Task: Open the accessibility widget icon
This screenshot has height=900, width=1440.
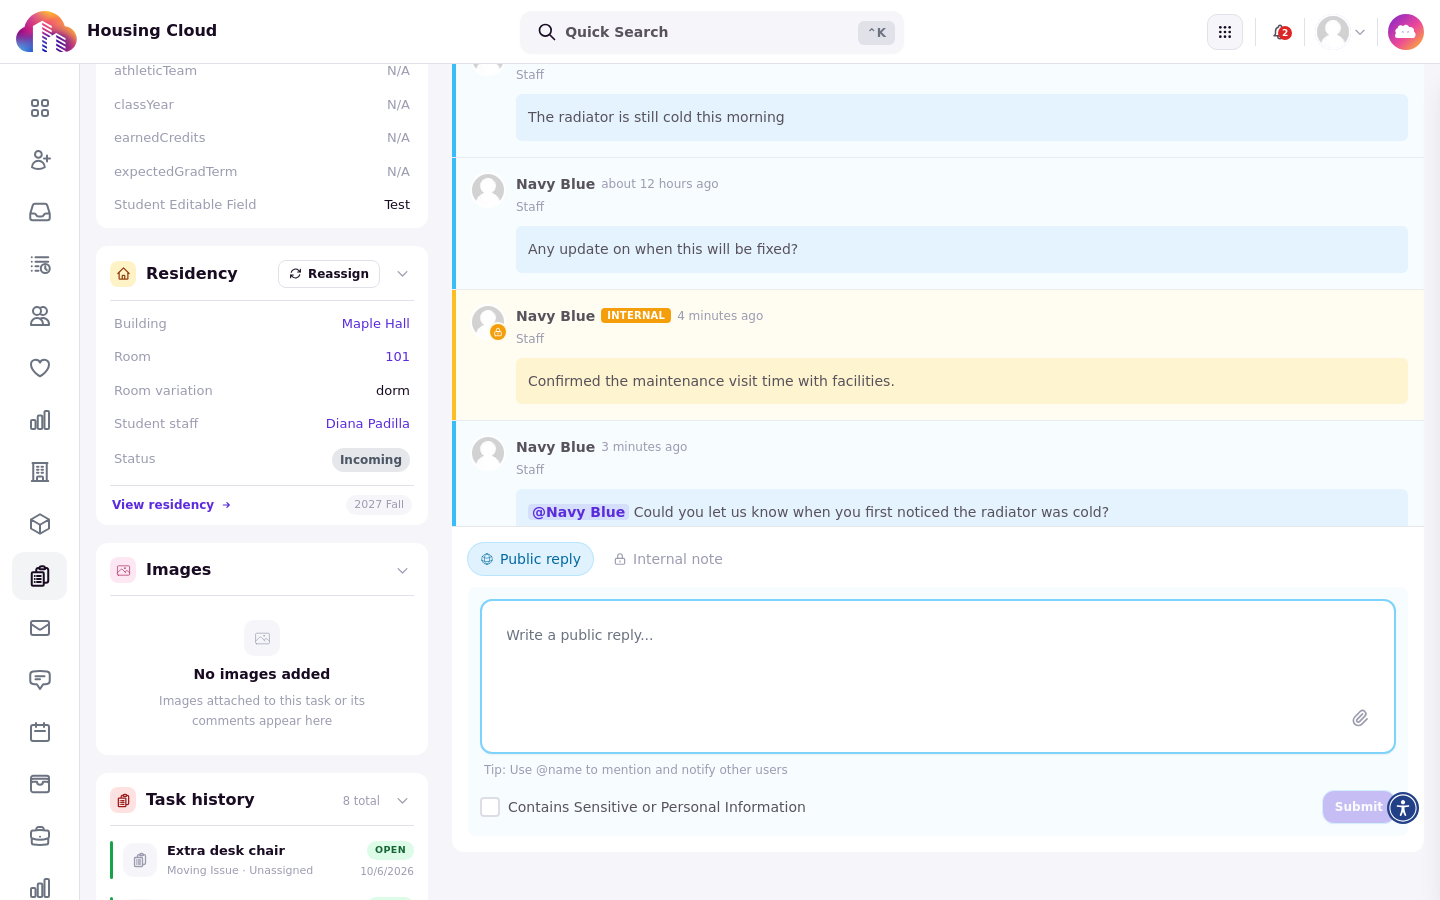Action: coord(1403,807)
